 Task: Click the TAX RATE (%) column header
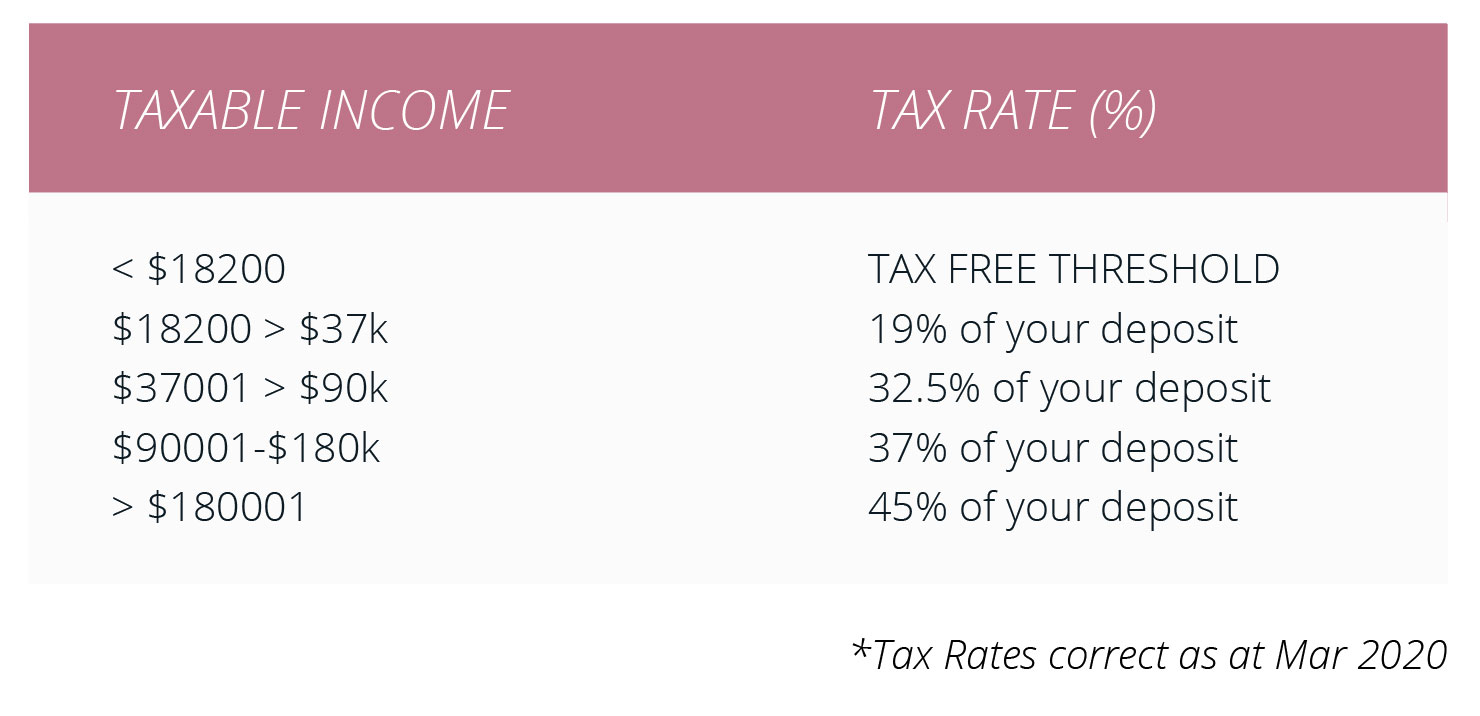pyautogui.click(x=1014, y=110)
